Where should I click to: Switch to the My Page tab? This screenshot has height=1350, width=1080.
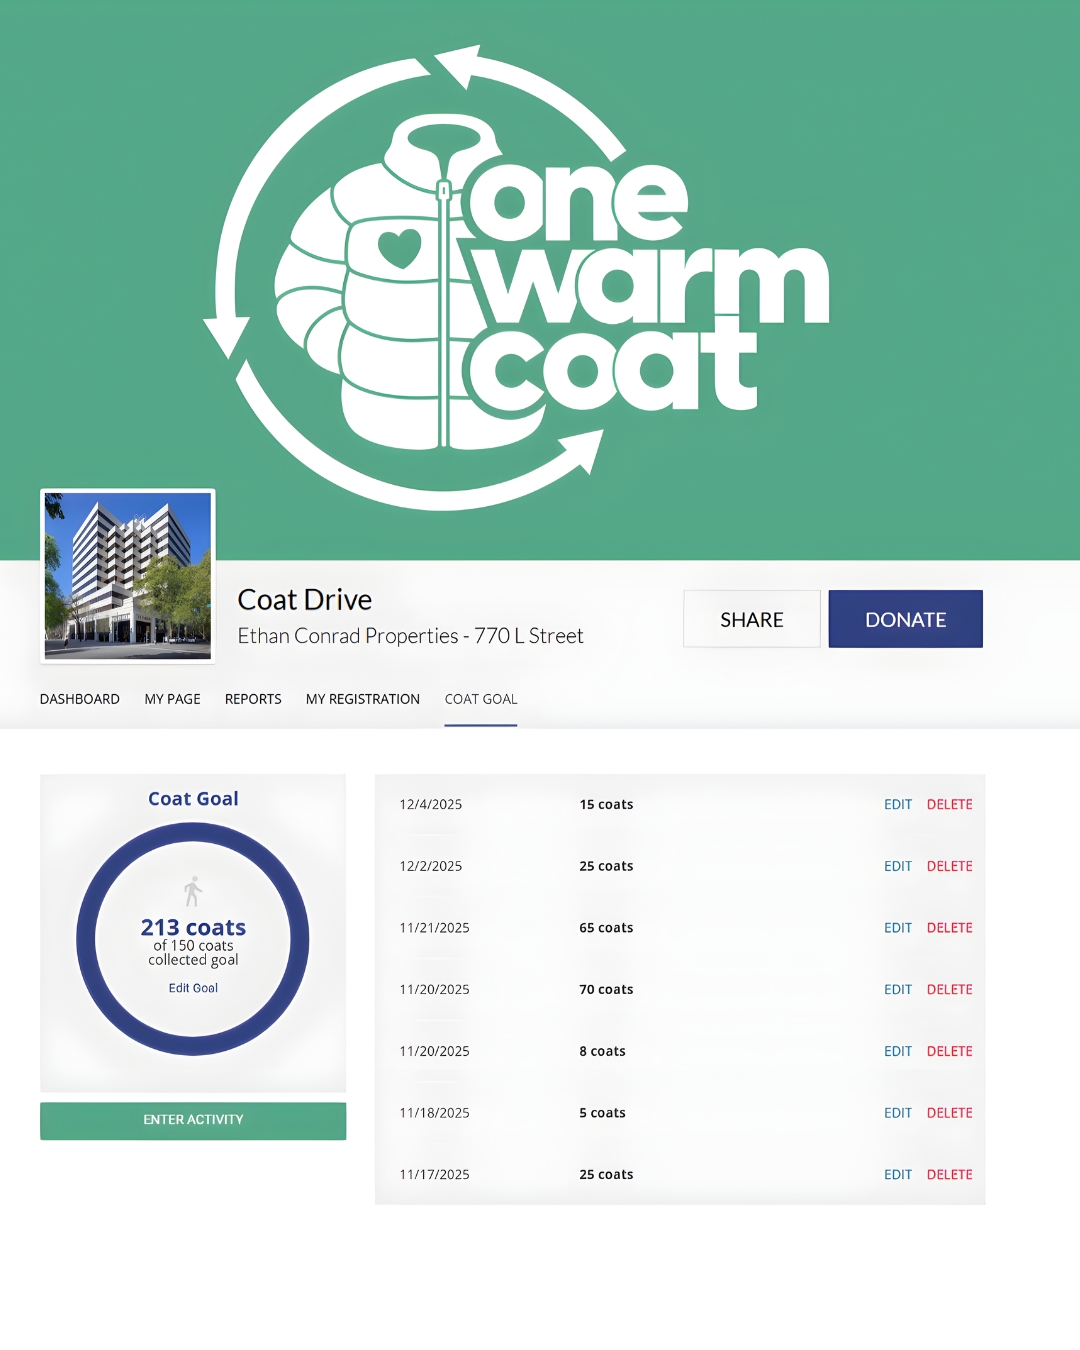point(172,699)
